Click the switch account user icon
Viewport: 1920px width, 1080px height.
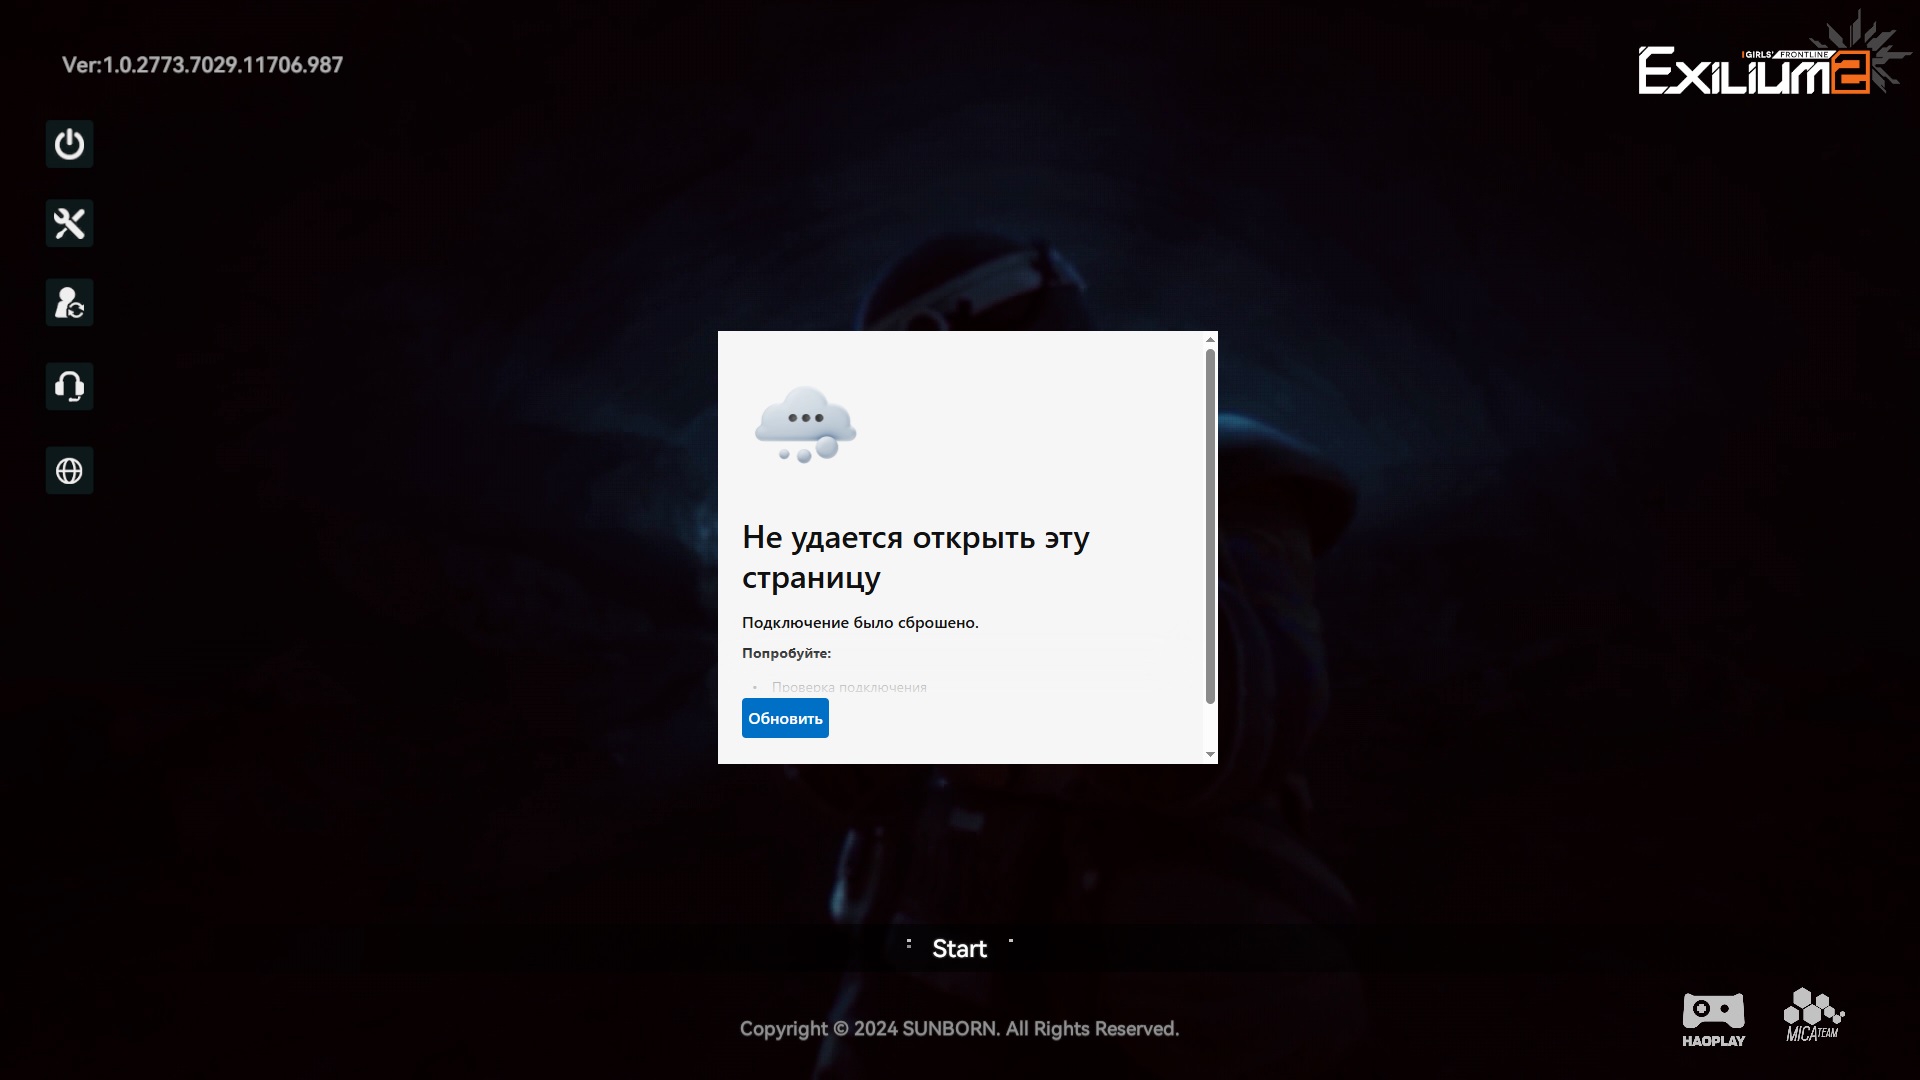(69, 302)
